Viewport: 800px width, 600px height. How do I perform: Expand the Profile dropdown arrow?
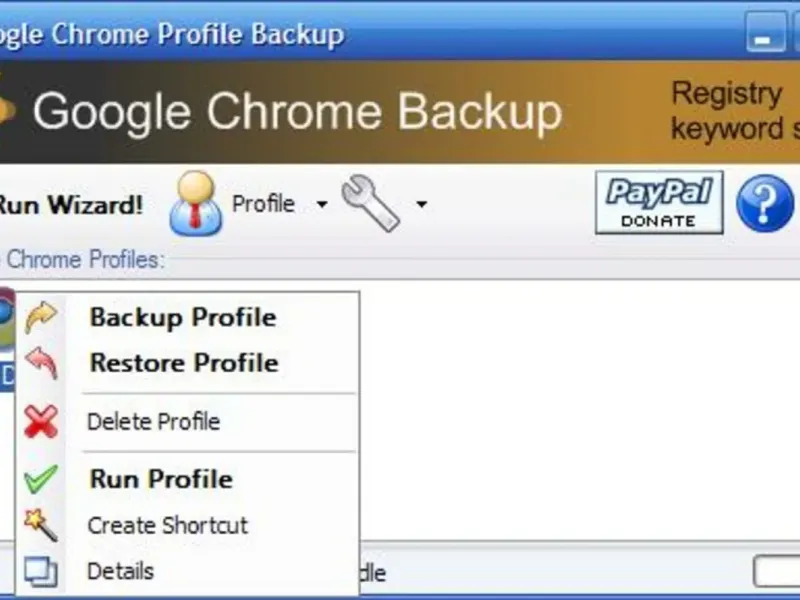322,205
